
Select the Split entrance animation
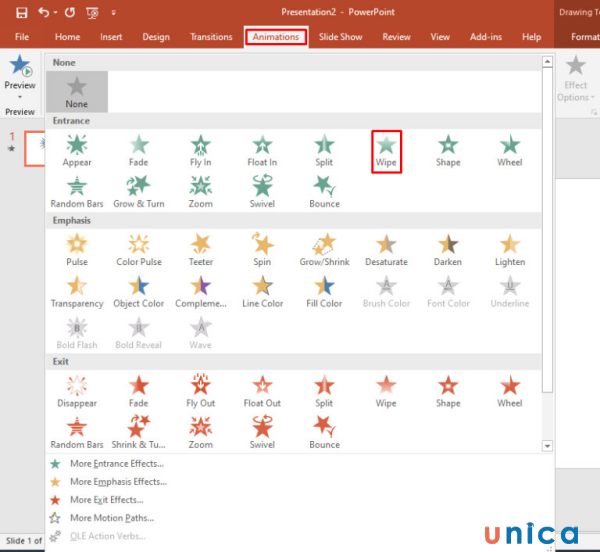point(324,151)
